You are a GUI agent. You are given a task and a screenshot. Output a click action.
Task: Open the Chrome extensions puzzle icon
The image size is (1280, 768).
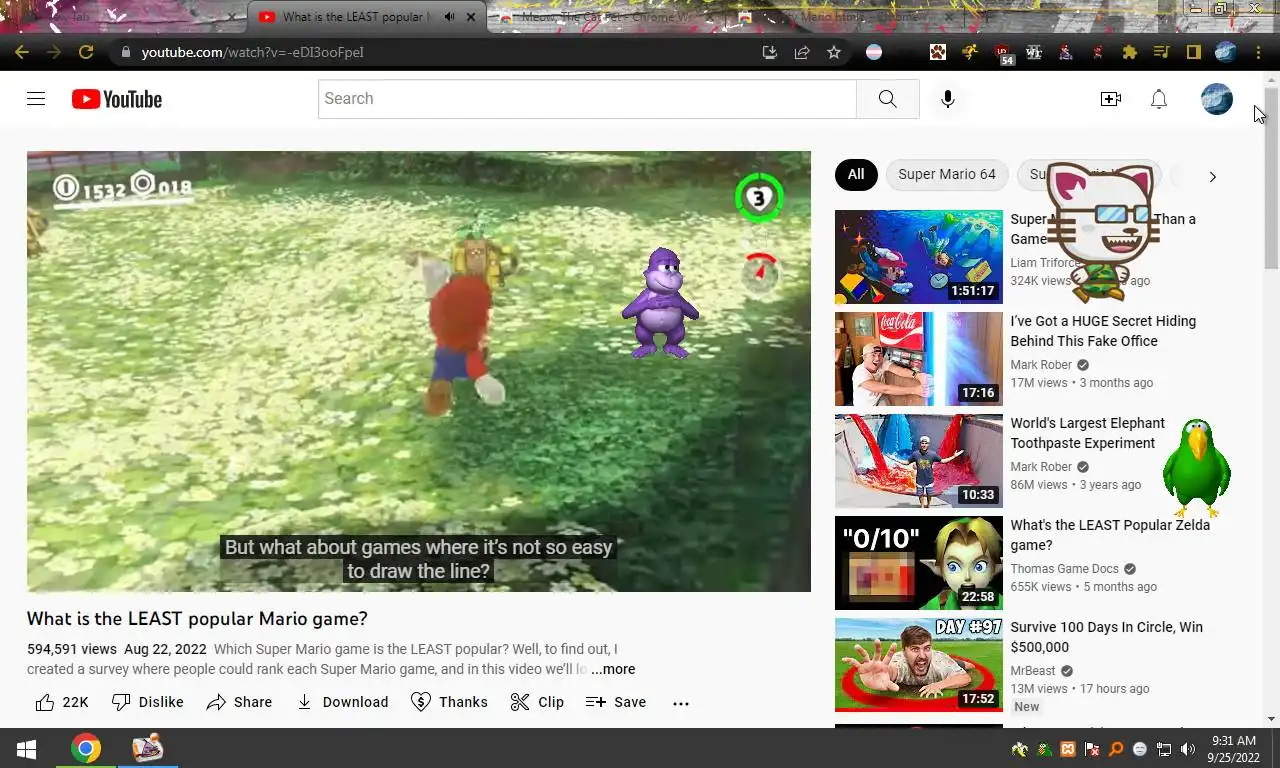(x=1129, y=52)
